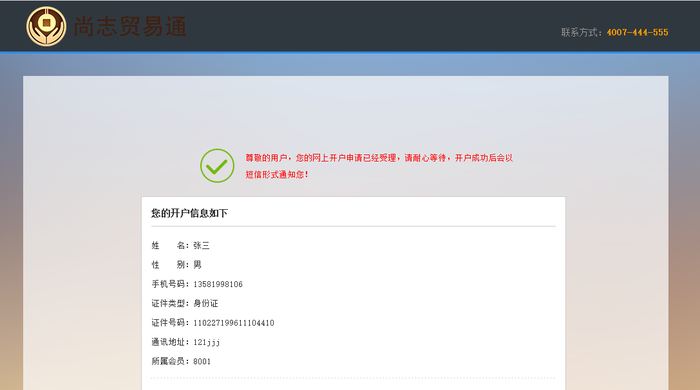Select the gender value 男

pyautogui.click(x=197, y=265)
